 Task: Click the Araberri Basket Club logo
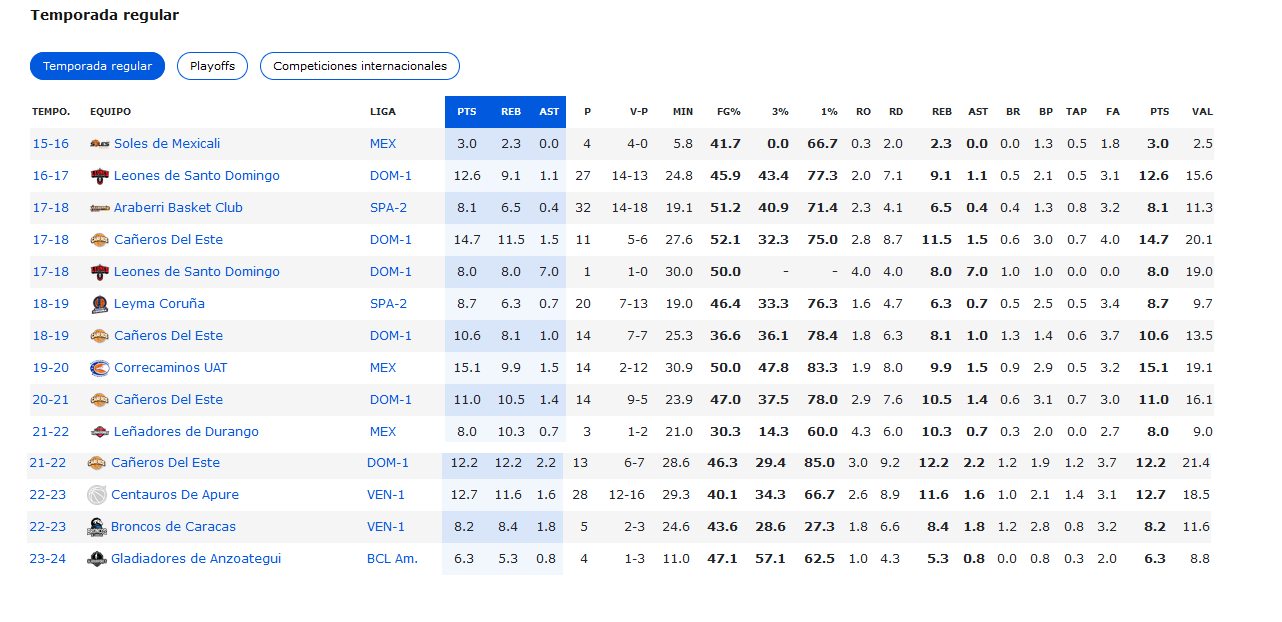[99, 208]
